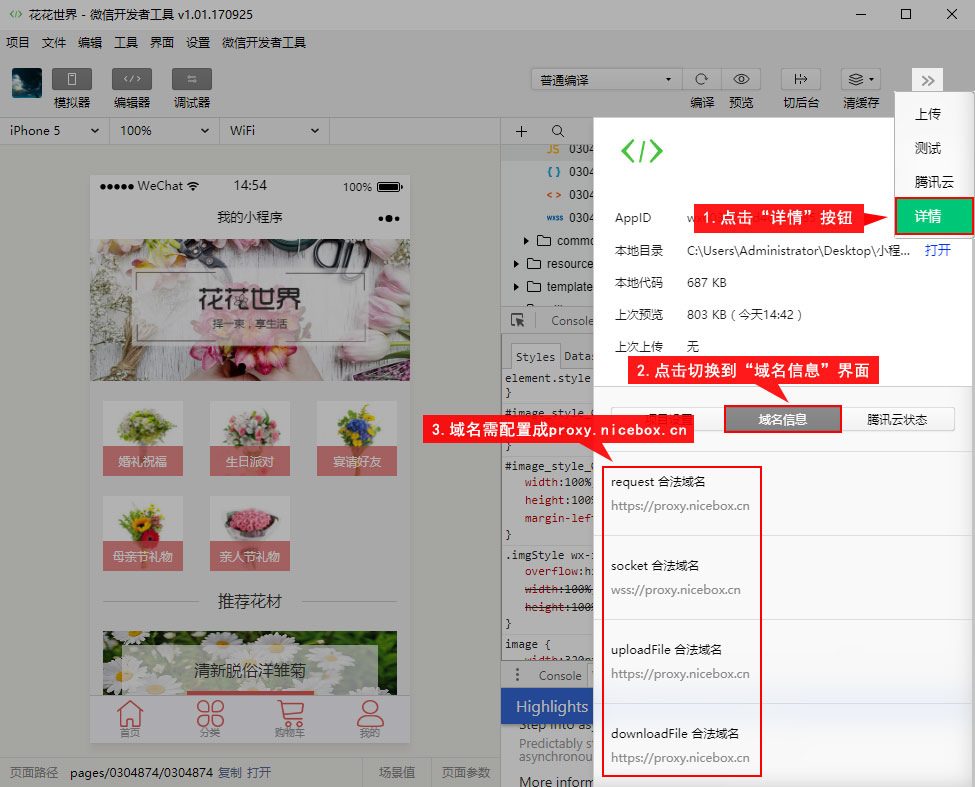Open the iPhone 5 device dropdown
This screenshot has height=787, width=975.
coord(54,131)
